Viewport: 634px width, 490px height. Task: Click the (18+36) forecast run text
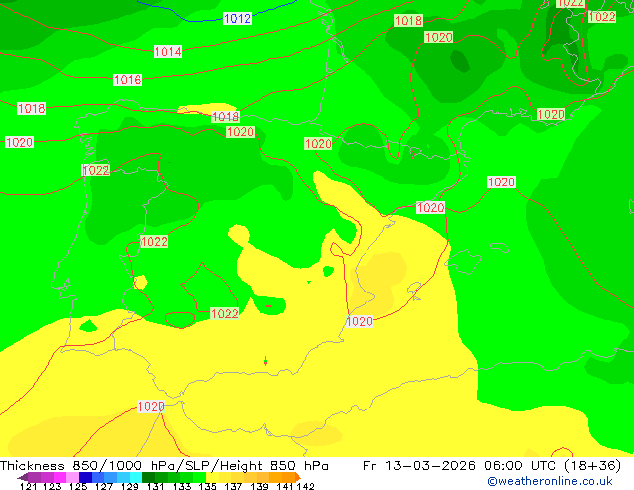pos(592,466)
